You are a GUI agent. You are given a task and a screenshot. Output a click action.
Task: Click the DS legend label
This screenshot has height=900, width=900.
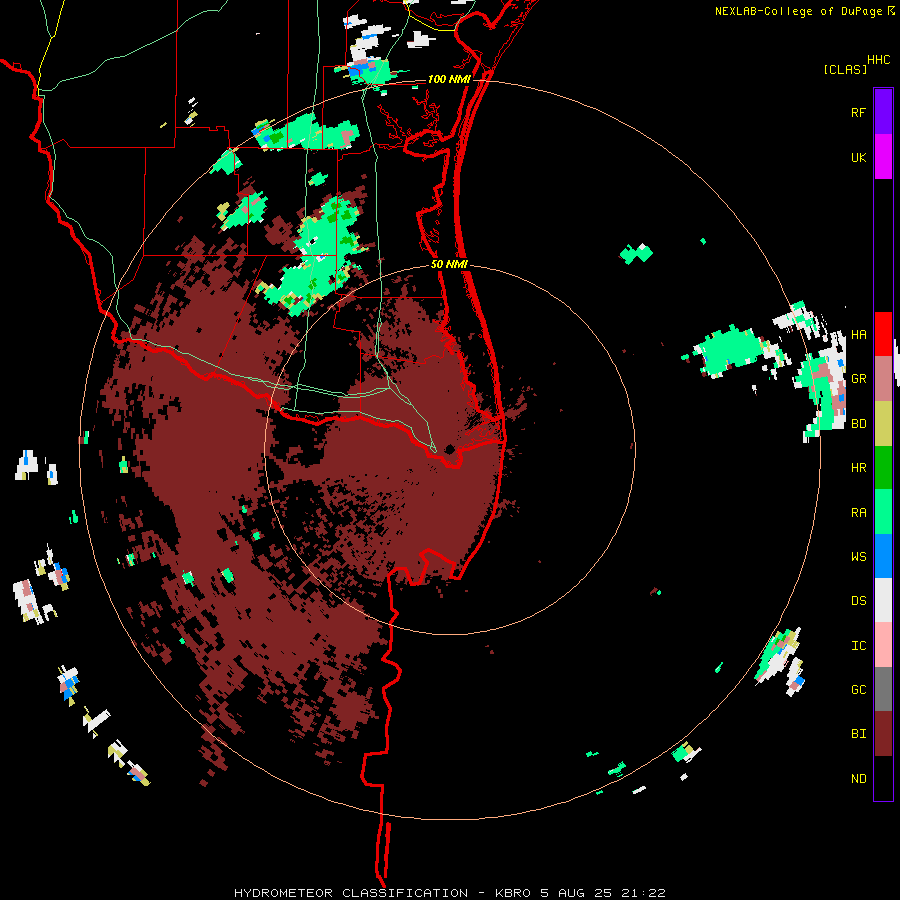point(858,601)
